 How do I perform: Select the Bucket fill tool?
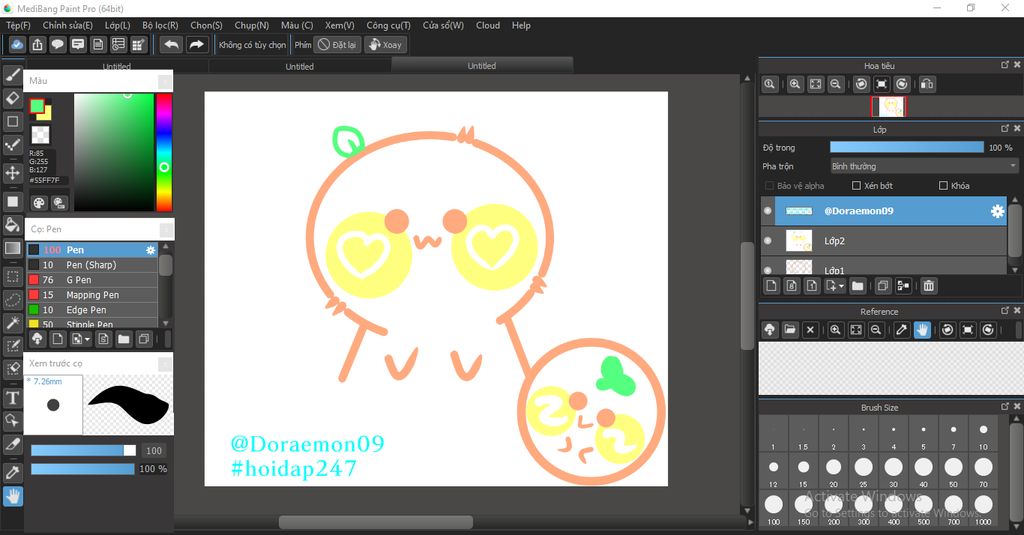[x=12, y=225]
